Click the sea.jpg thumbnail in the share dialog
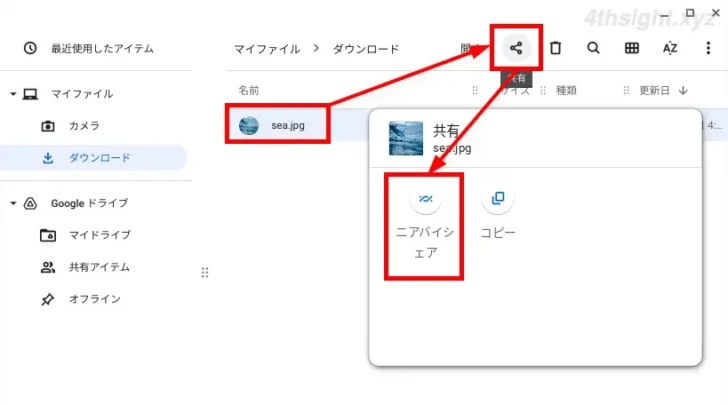Viewport: 728px width, 405px height. (x=406, y=138)
